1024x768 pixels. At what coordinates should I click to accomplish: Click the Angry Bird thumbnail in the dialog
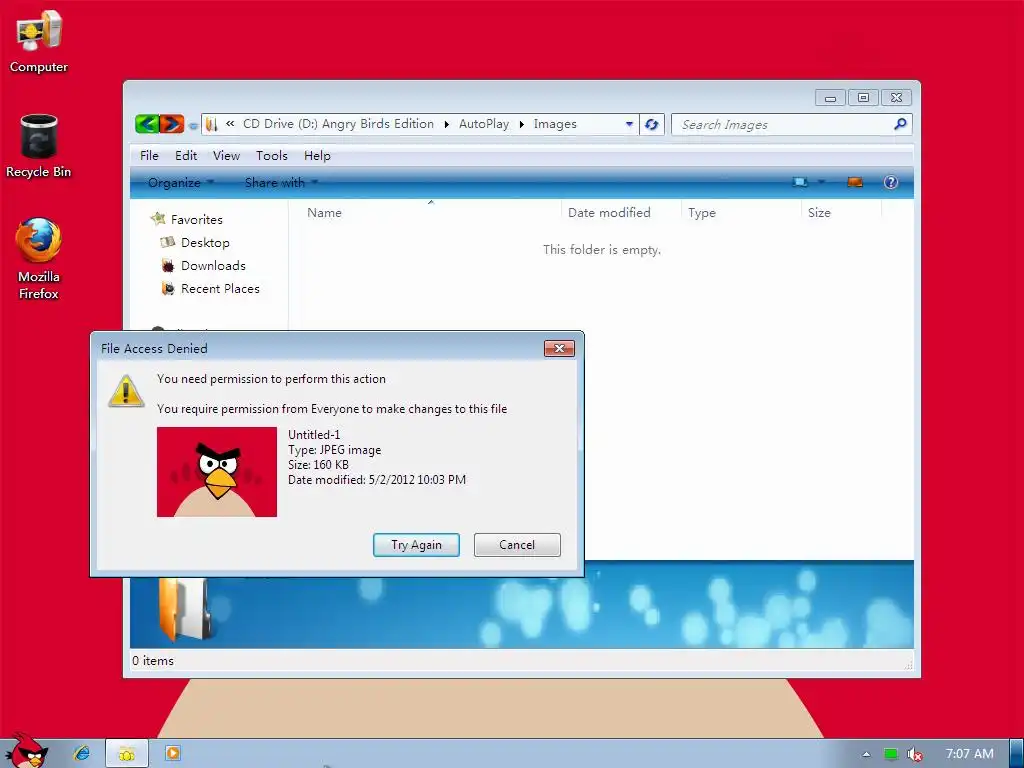tap(217, 472)
